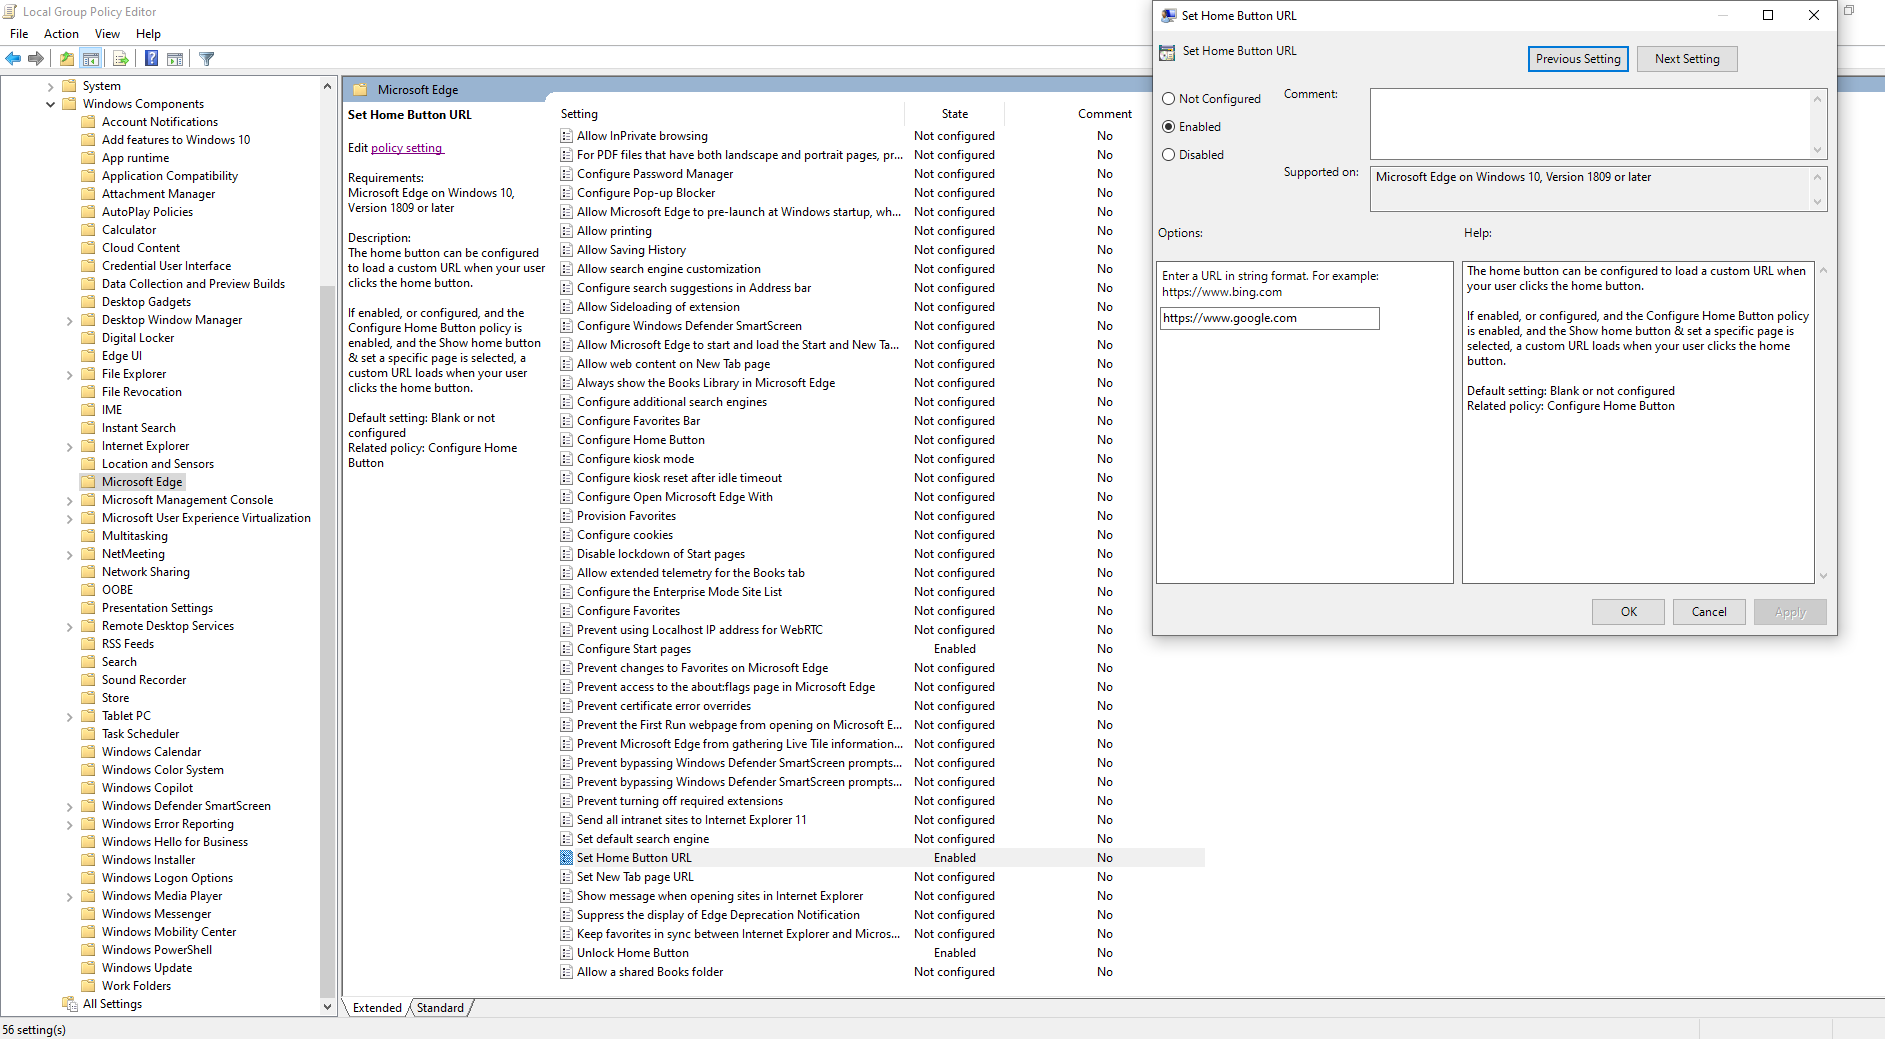Click the File Explorer folder icon
Screen dimensions: 1885x1039
pyautogui.click(x=89, y=374)
